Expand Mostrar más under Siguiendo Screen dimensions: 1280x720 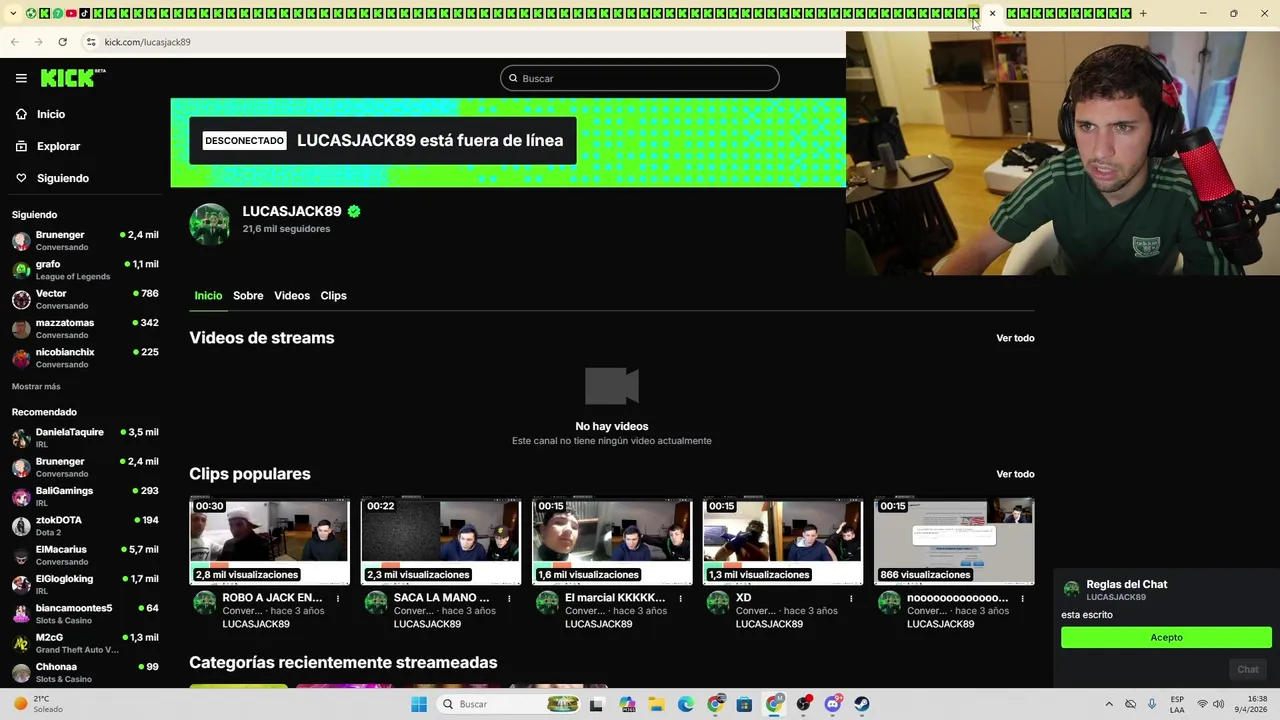tap(36, 386)
